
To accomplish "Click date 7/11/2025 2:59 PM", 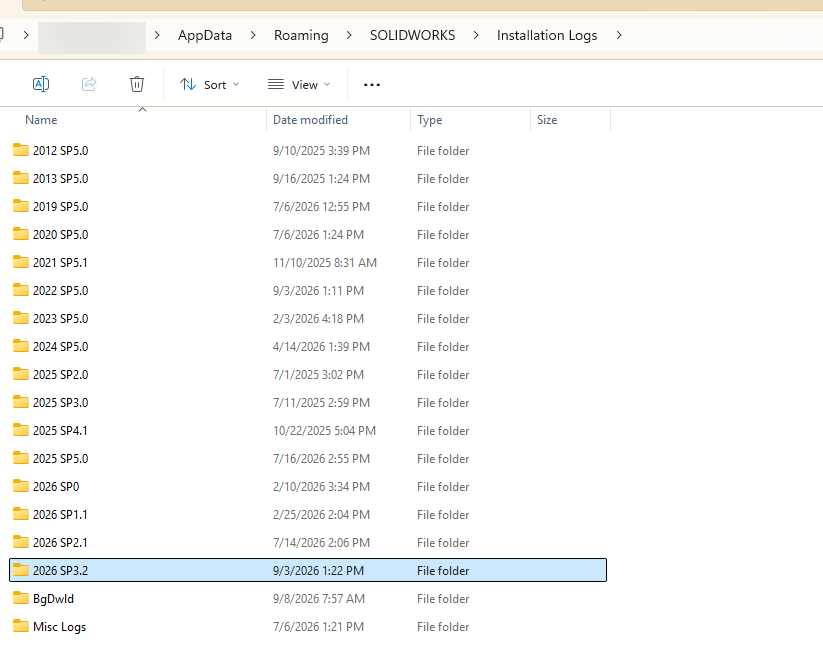I will (321, 403).
